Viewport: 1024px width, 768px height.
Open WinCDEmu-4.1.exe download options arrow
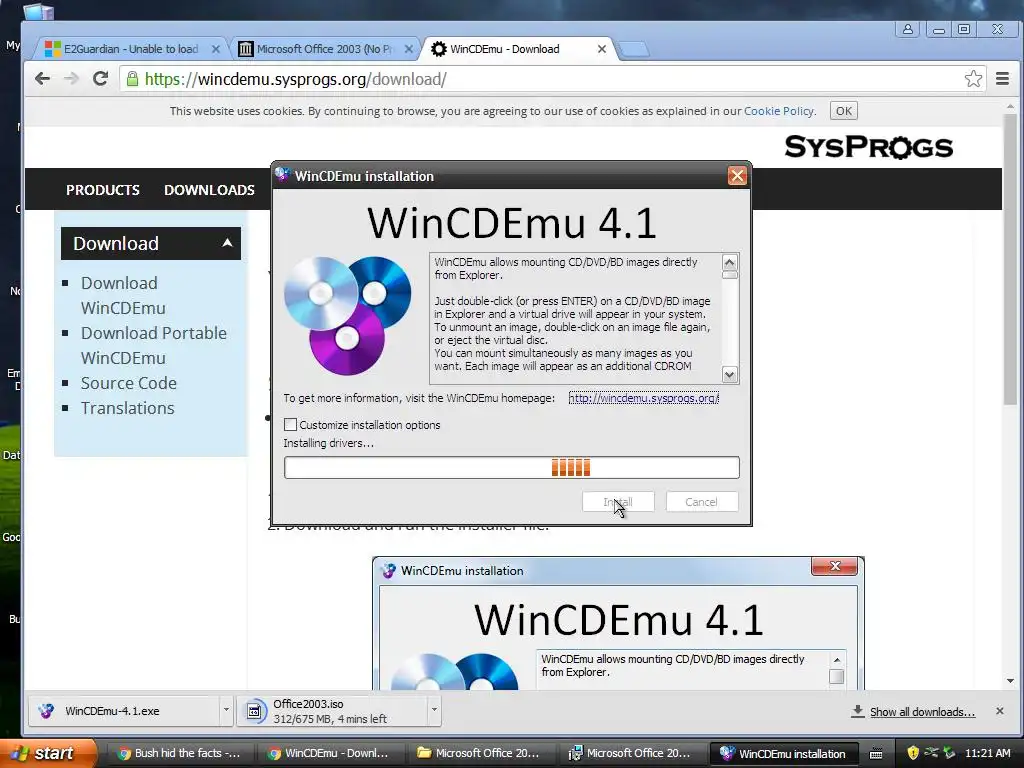tap(226, 710)
